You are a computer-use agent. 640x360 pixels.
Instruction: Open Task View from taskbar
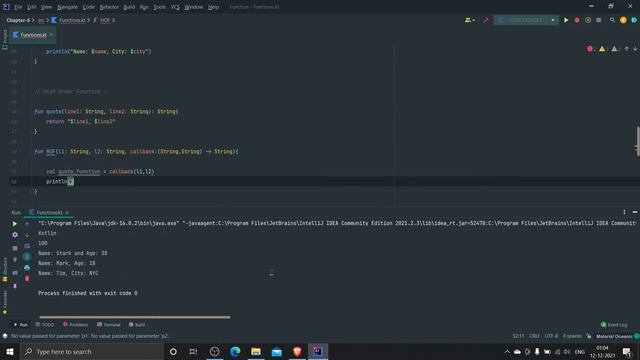click(193, 351)
